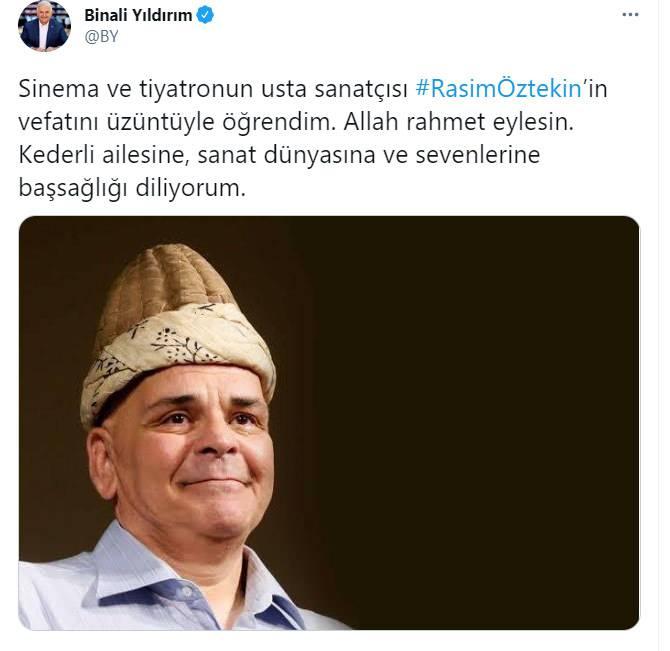Click the tweet line starting 'Sinema ve tiyatronun'
This screenshot has width=670, height=651.
click(x=313, y=89)
